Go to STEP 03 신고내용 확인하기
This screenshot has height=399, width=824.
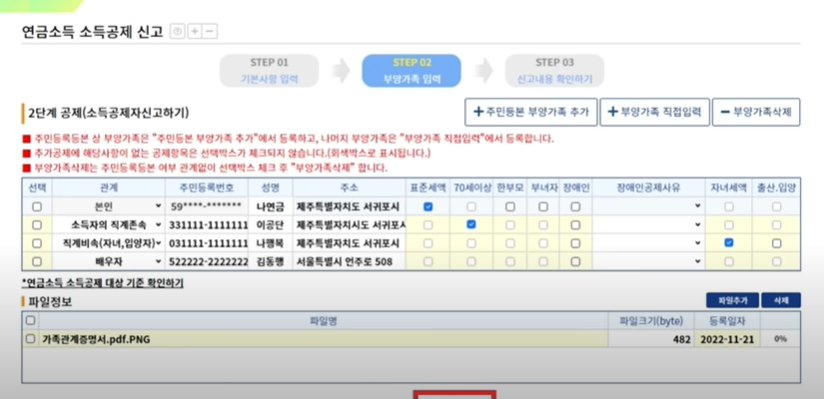pos(554,71)
